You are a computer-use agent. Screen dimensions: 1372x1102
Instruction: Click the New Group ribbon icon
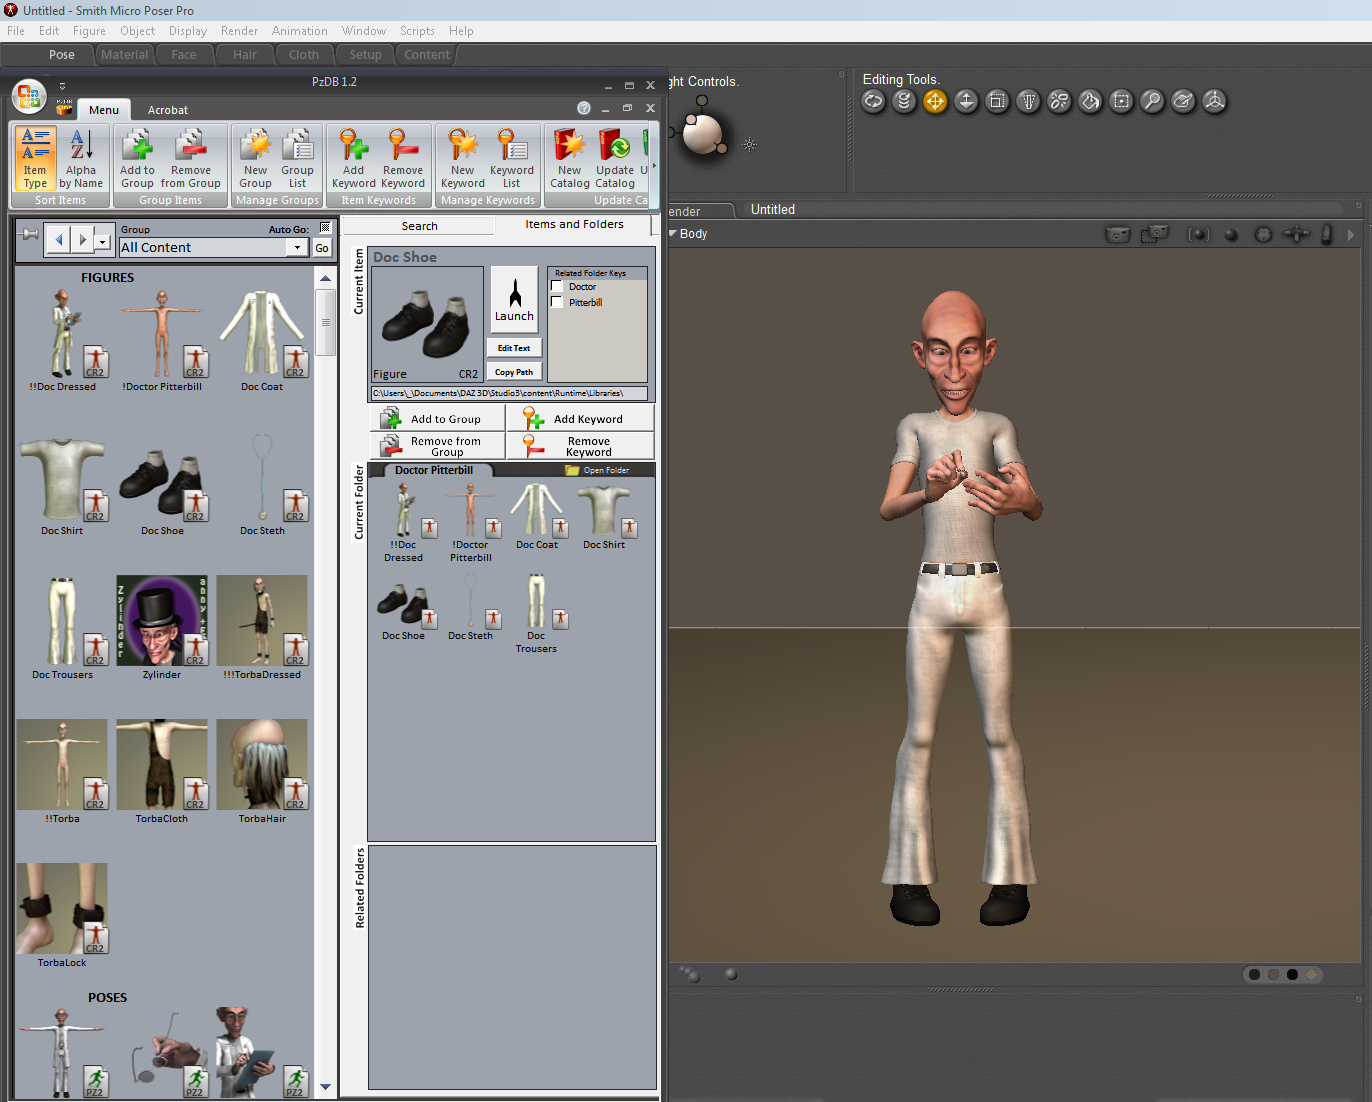click(x=255, y=158)
